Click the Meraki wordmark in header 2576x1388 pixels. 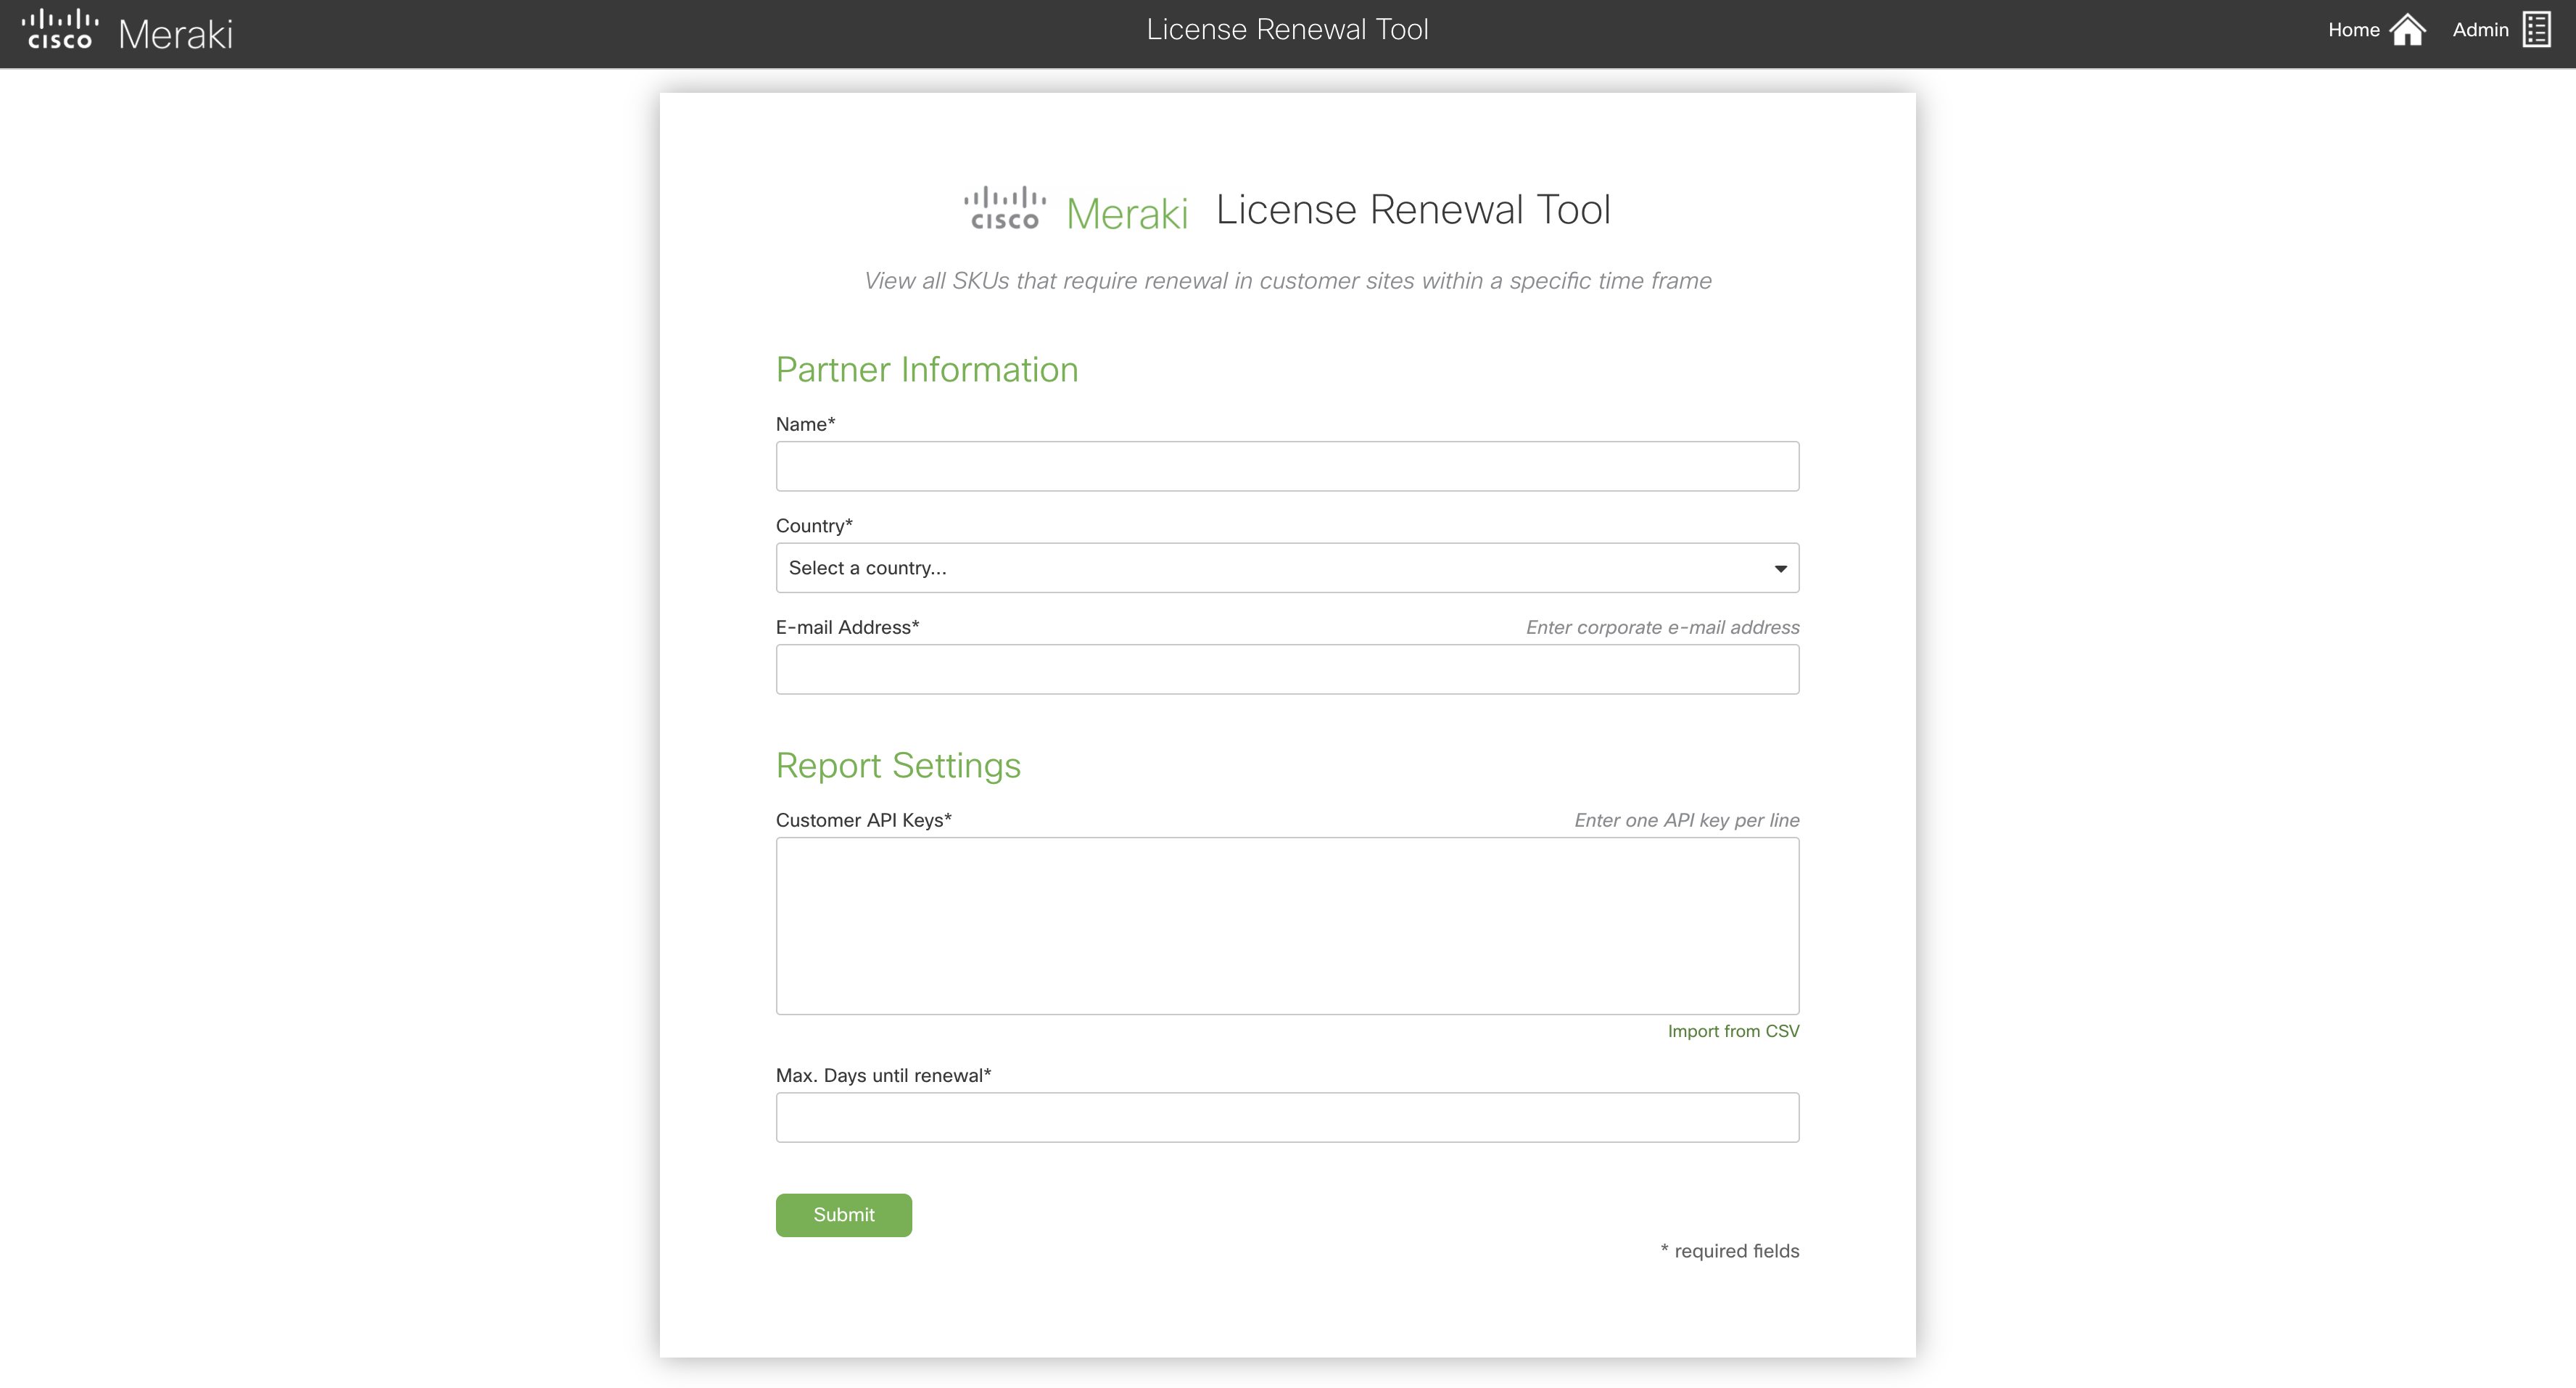pyautogui.click(x=175, y=35)
